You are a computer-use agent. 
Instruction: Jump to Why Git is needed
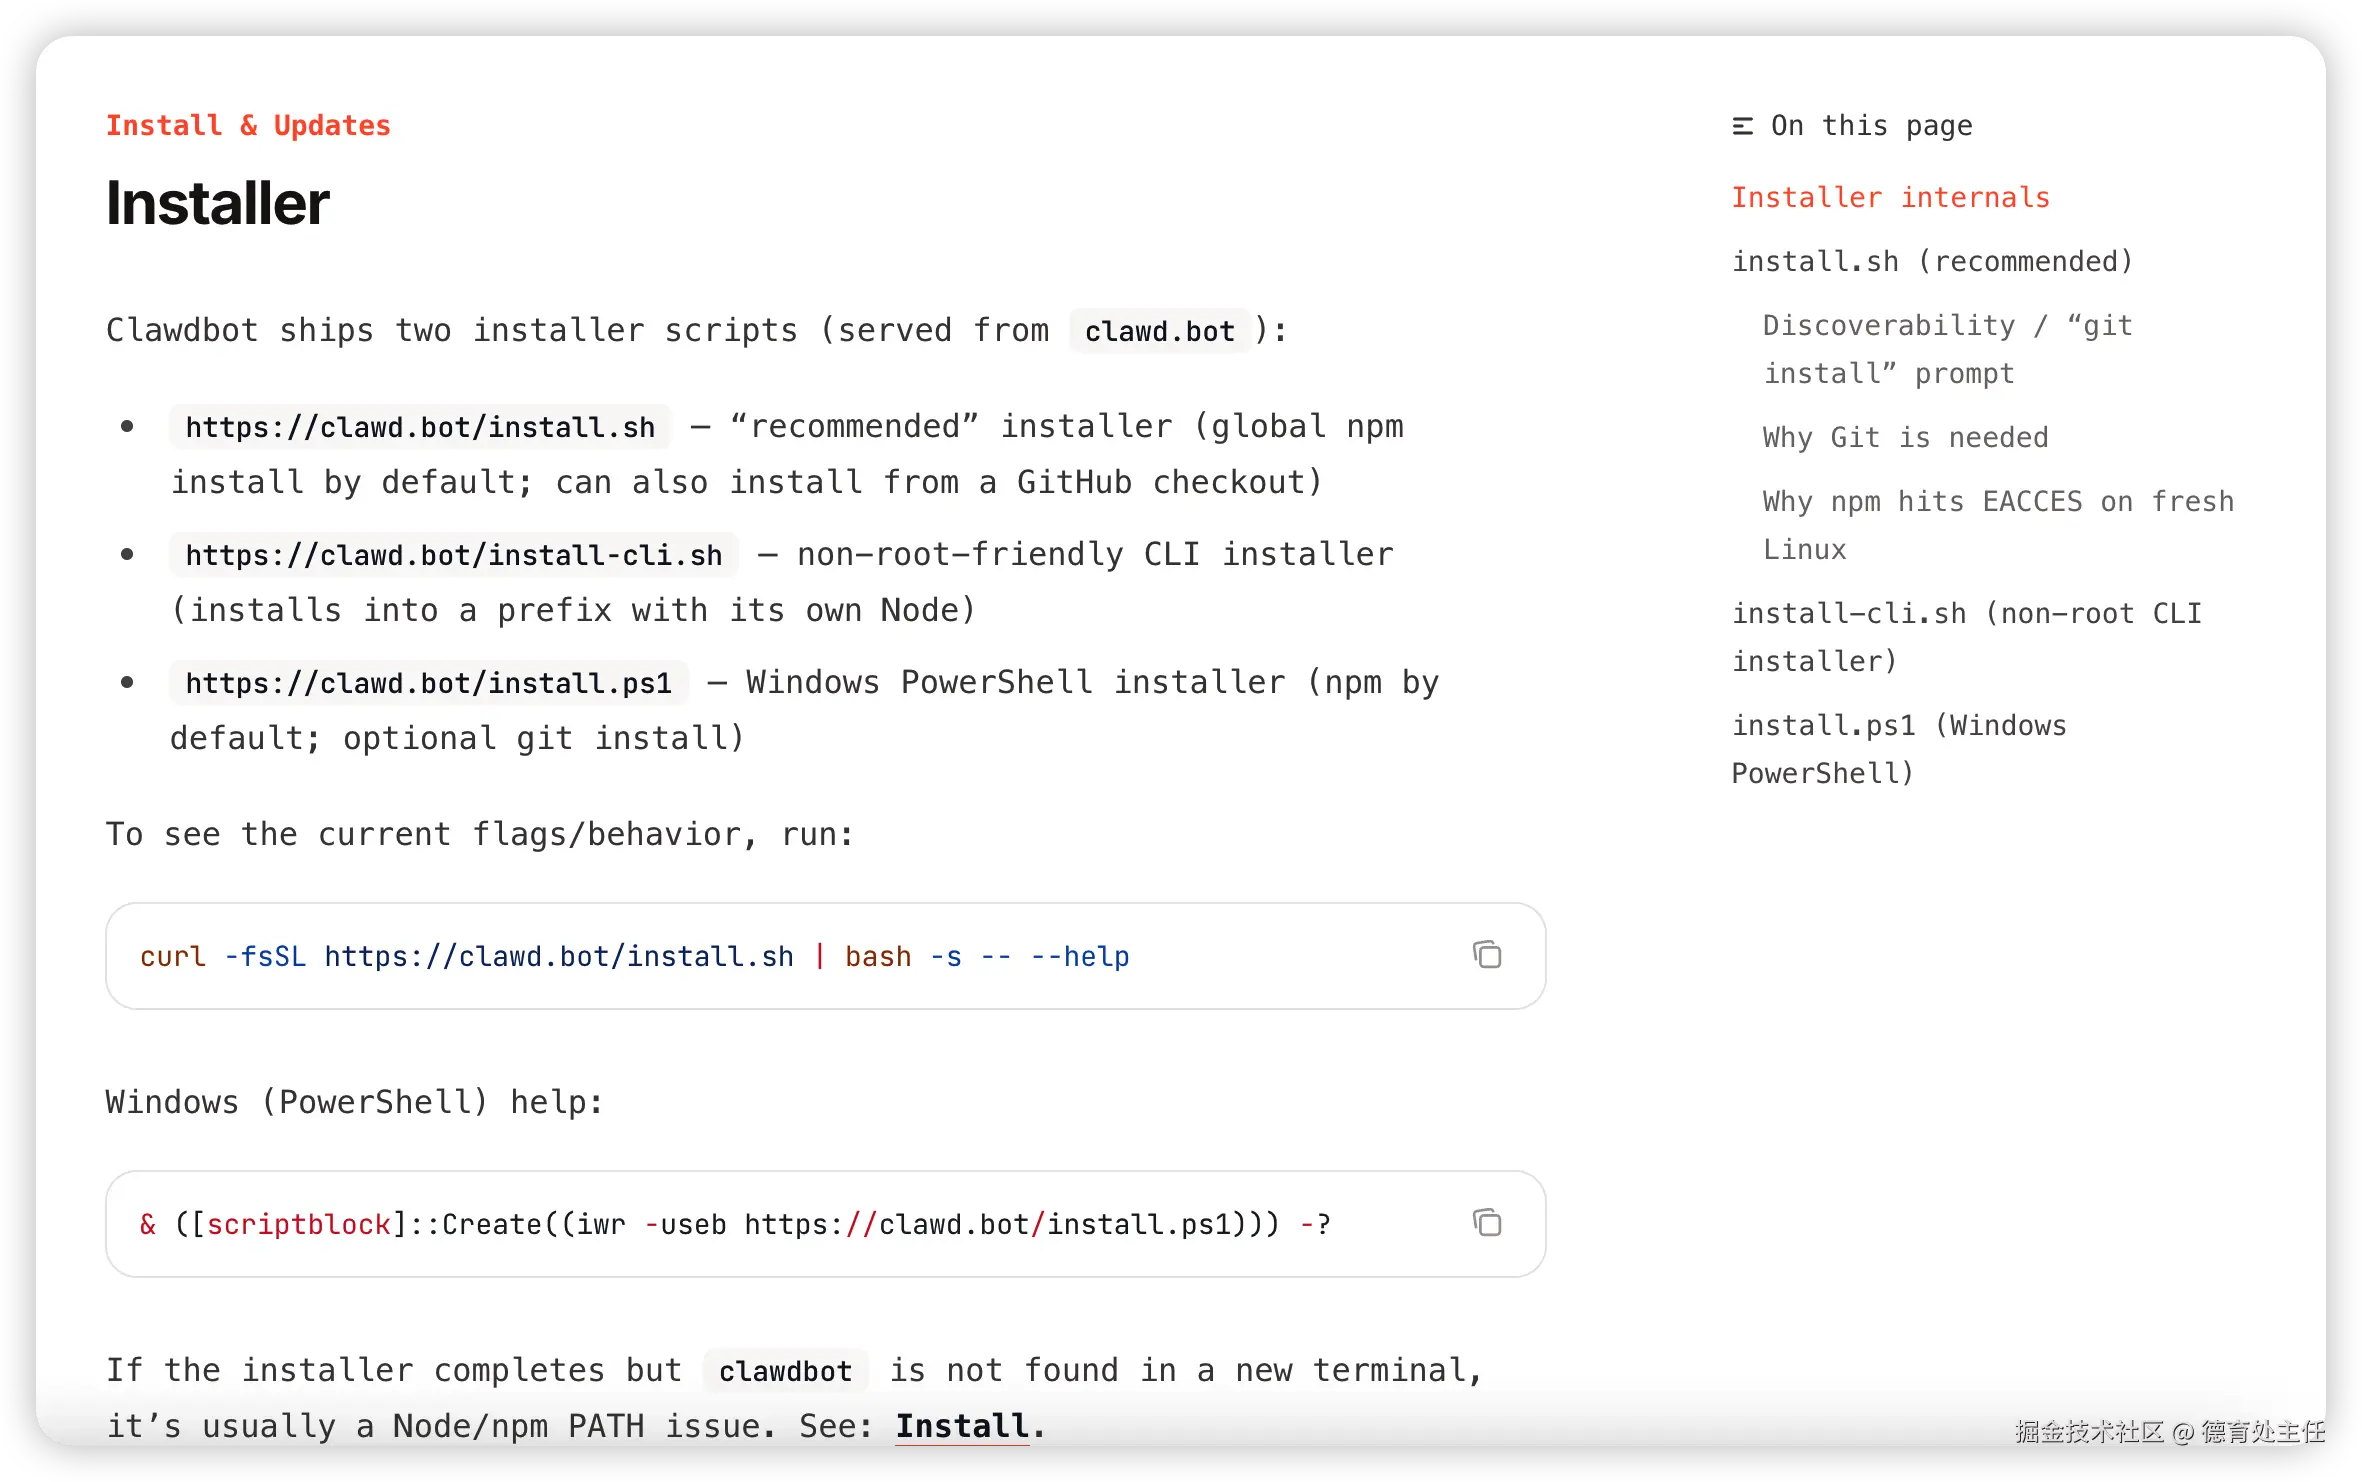1905,438
